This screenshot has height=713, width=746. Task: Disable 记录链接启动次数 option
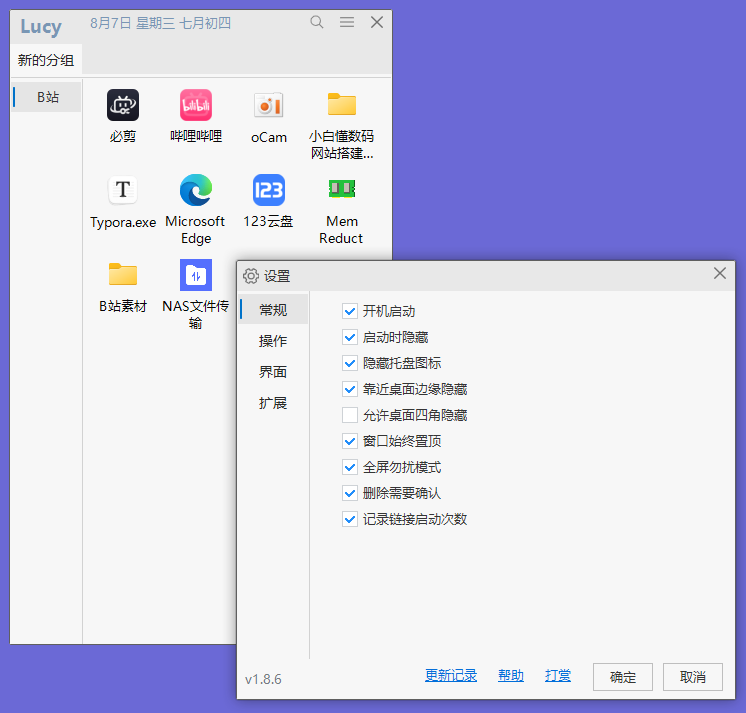(350, 519)
